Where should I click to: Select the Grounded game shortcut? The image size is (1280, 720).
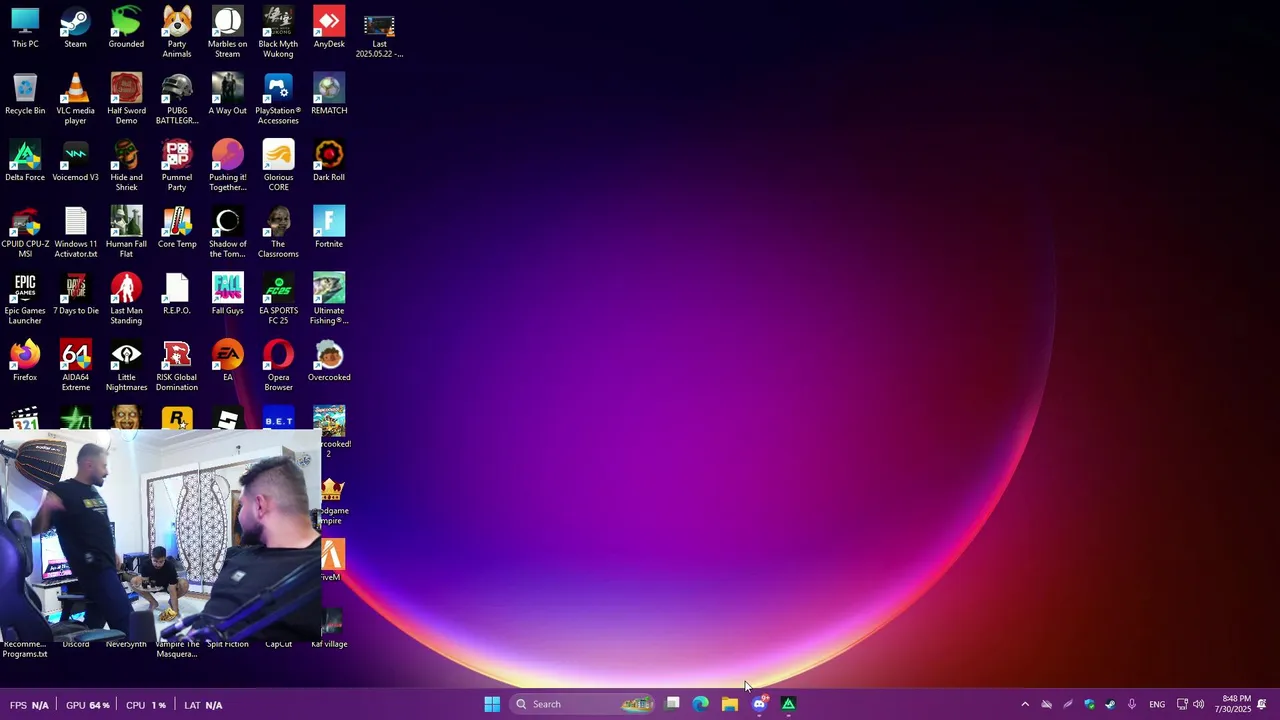click(x=126, y=28)
